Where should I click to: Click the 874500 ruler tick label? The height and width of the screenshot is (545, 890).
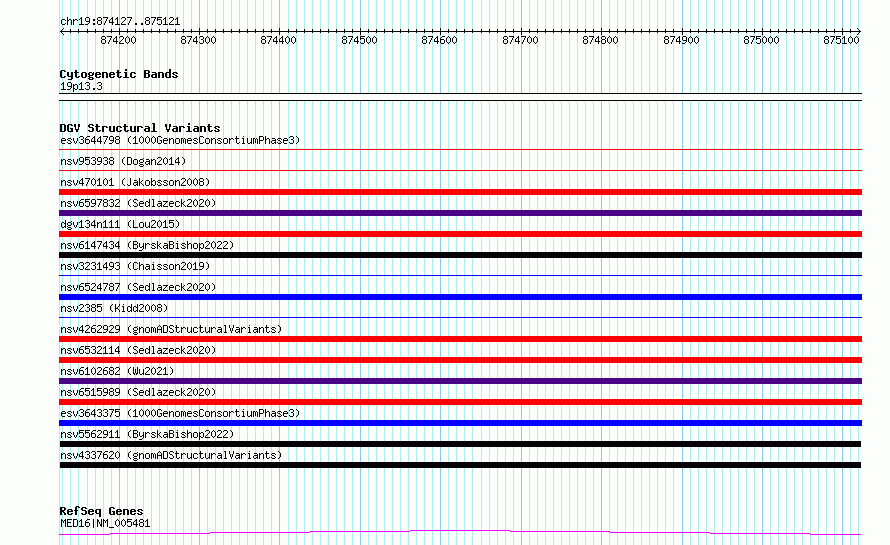pyautogui.click(x=359, y=40)
